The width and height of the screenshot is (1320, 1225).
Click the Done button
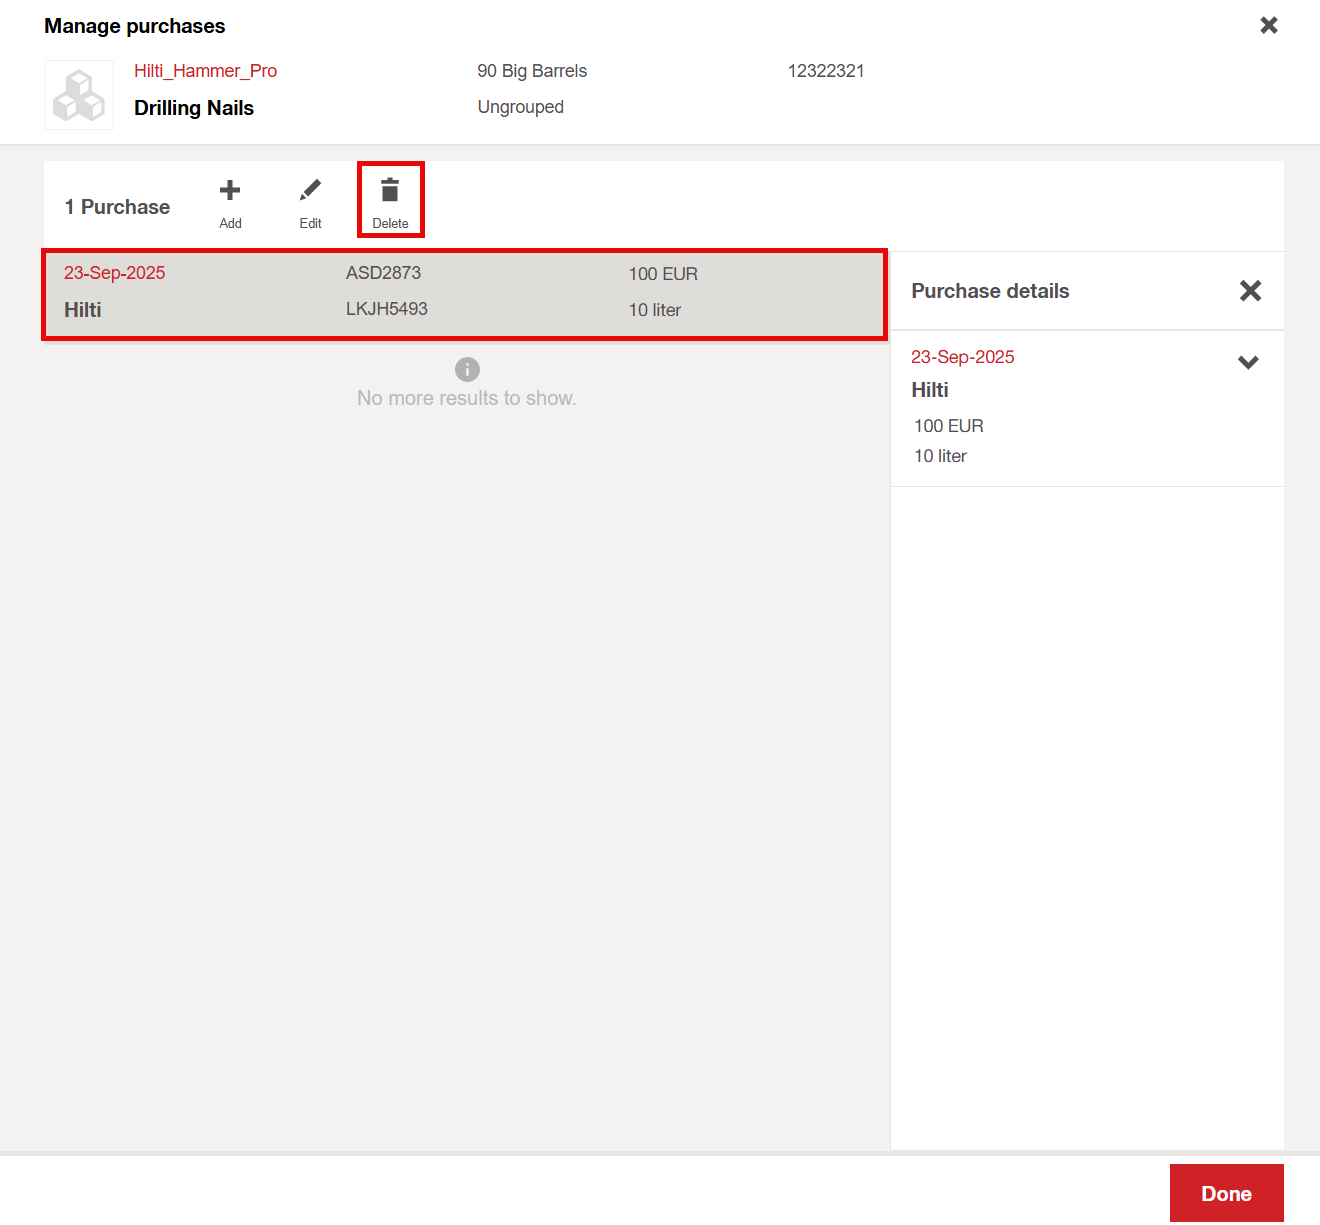[1226, 1193]
